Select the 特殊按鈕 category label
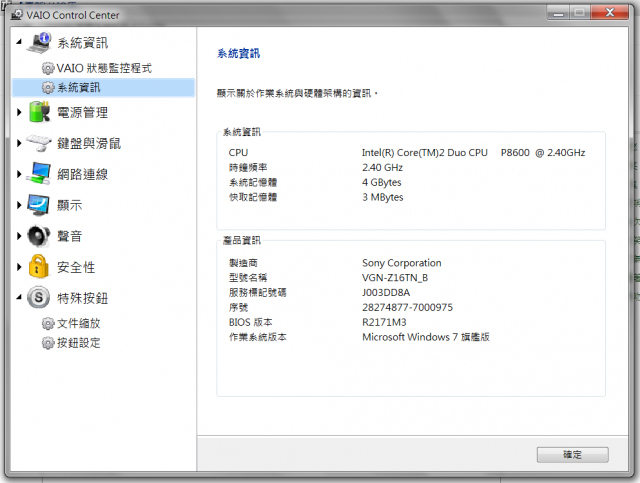 pyautogui.click(x=82, y=298)
